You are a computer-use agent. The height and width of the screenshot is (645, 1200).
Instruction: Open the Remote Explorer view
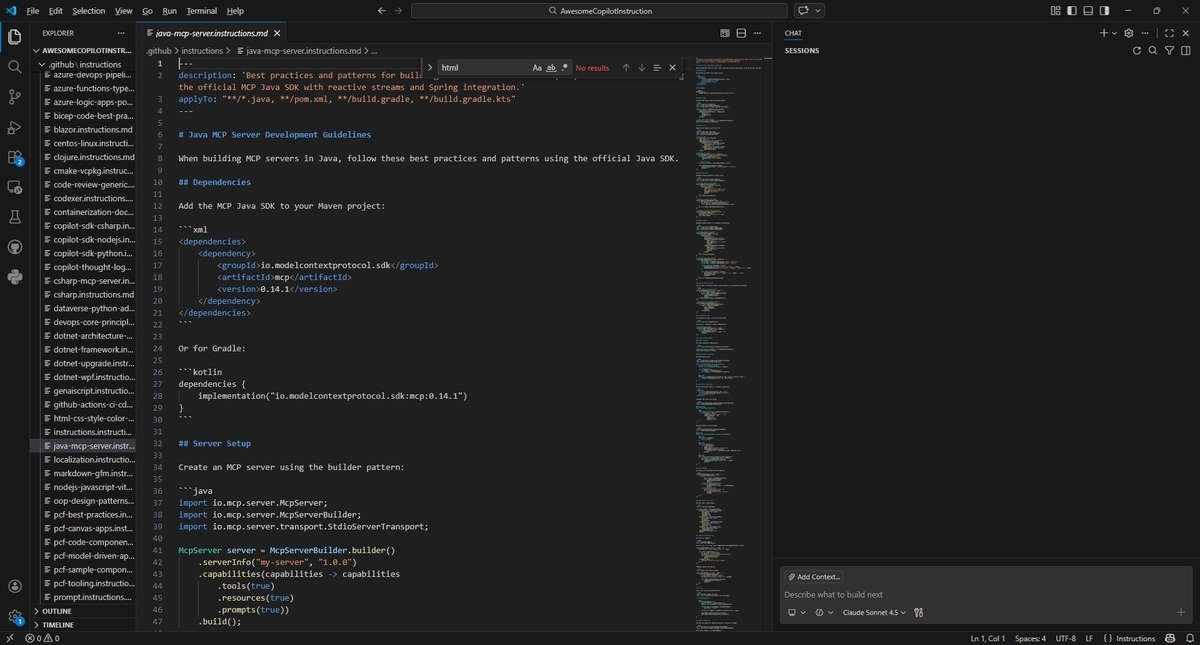[15, 187]
